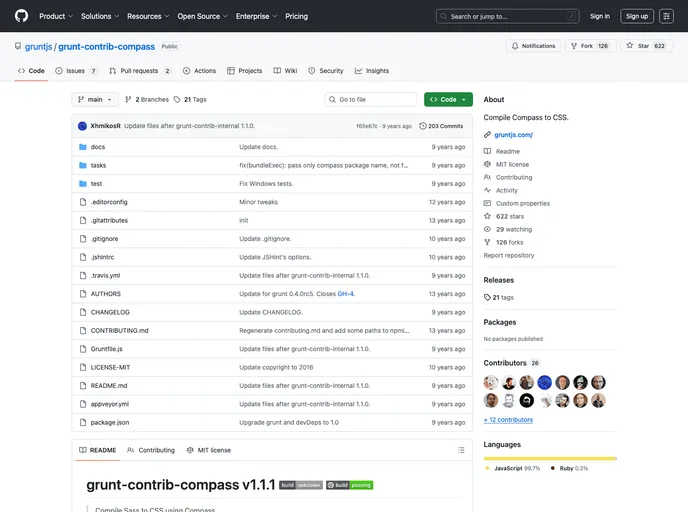Expand the Open Source menu
The image size is (688, 512).
click(x=202, y=16)
